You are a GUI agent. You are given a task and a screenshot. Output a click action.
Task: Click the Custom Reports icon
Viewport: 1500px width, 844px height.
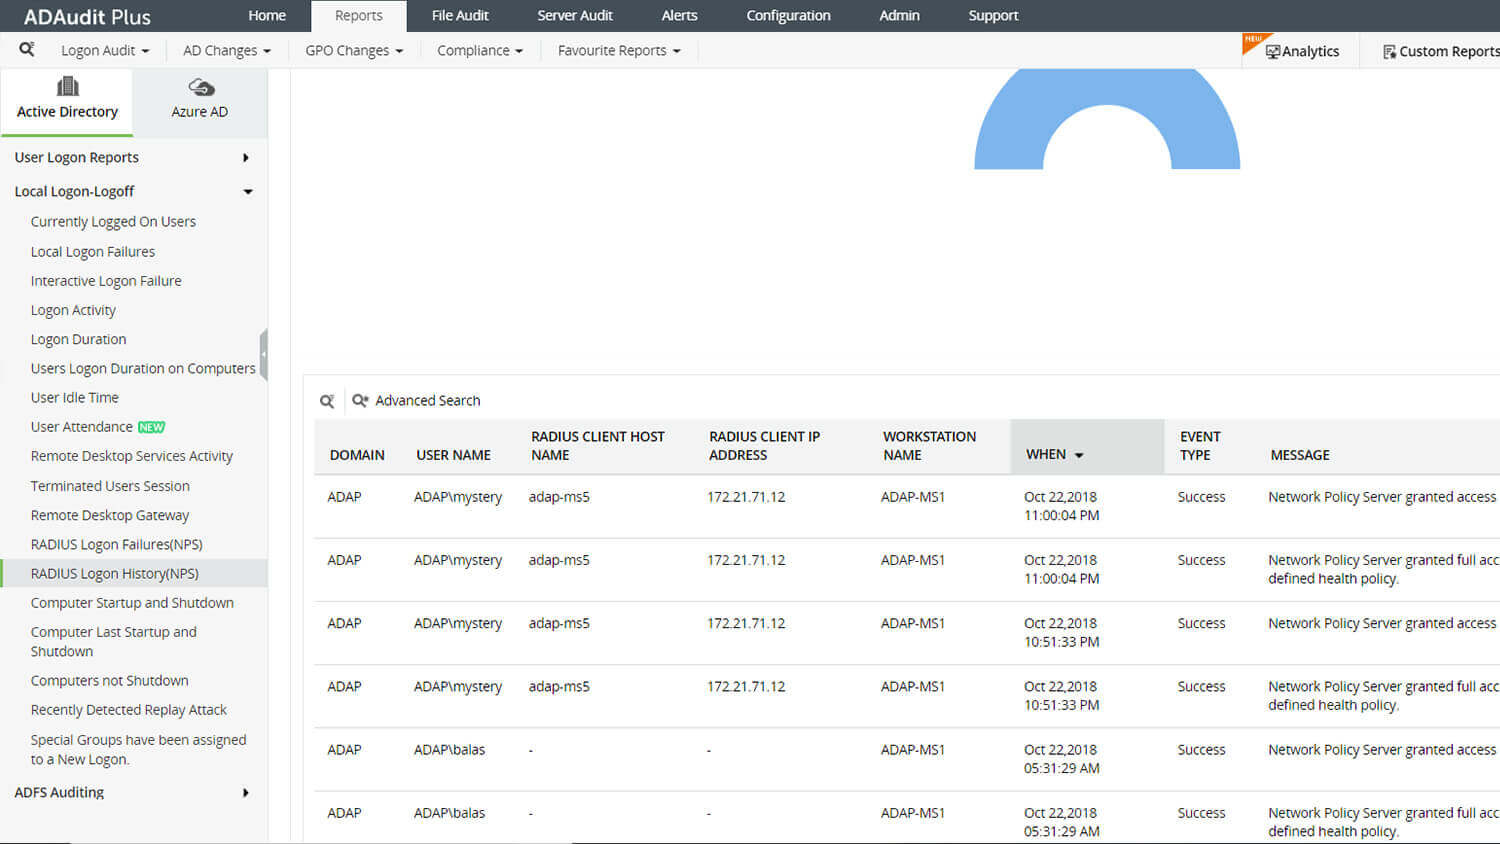coord(1389,52)
